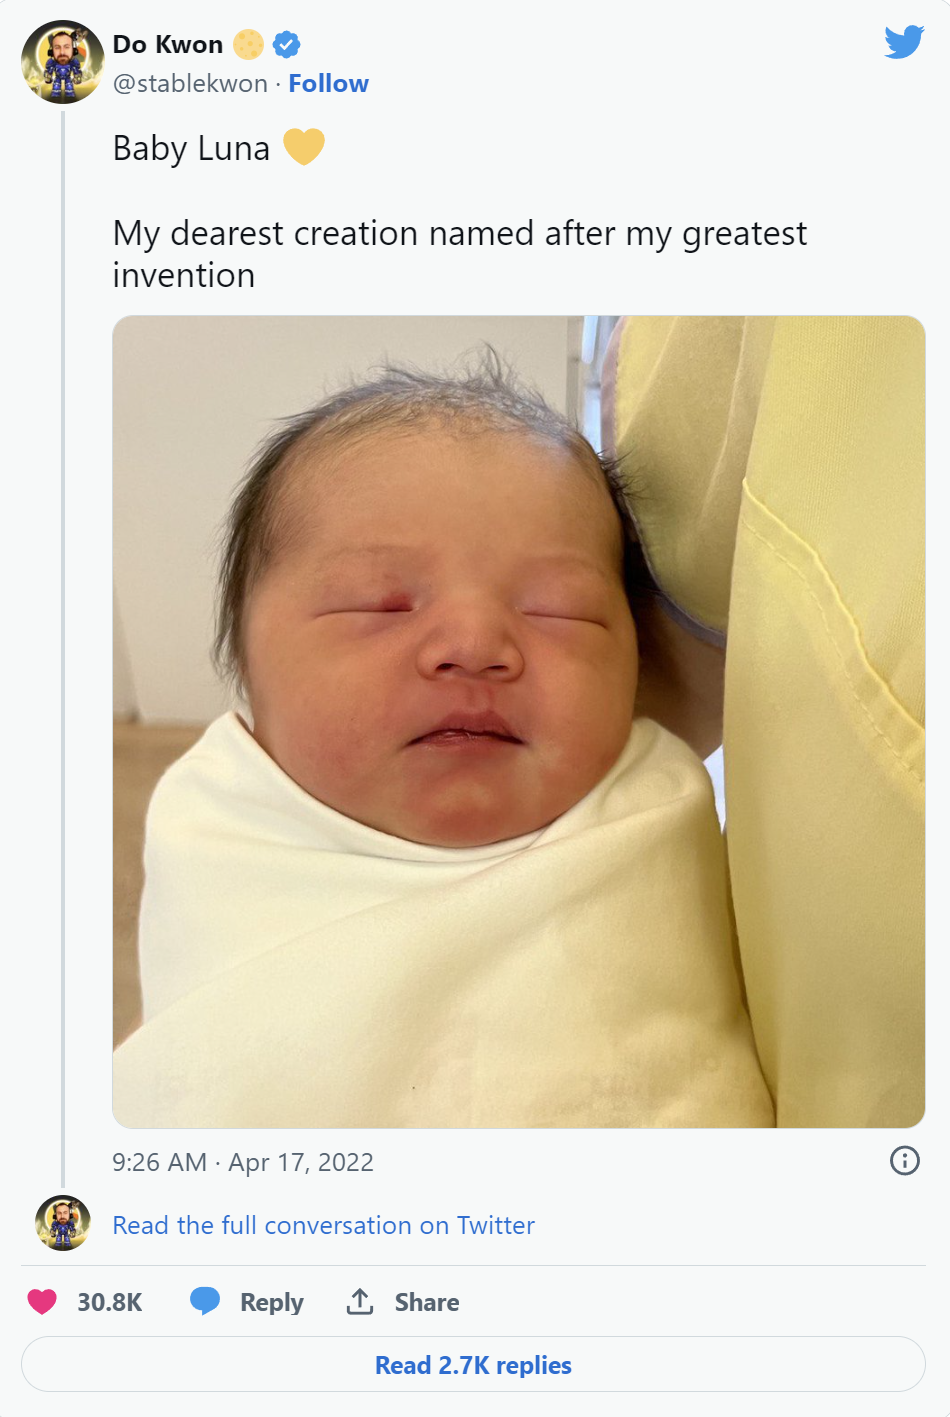The height and width of the screenshot is (1417, 950).
Task: Click the blue reply bubble icon
Action: [205, 1301]
